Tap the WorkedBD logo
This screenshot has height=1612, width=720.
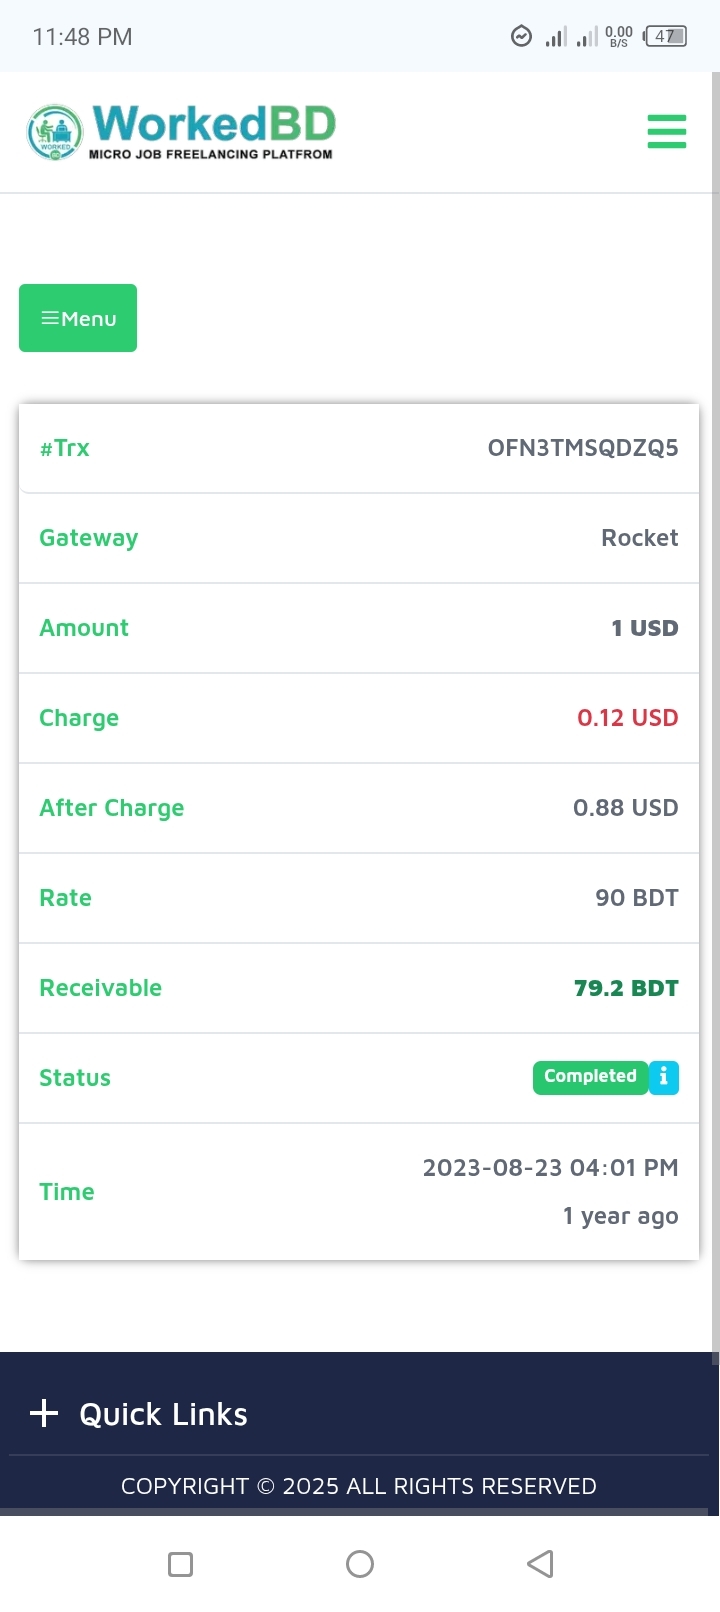(x=181, y=132)
